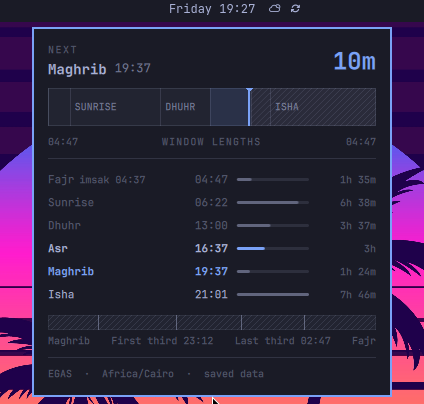Click the left 04:47 label under timeline
The width and height of the screenshot is (424, 404).
(63, 142)
